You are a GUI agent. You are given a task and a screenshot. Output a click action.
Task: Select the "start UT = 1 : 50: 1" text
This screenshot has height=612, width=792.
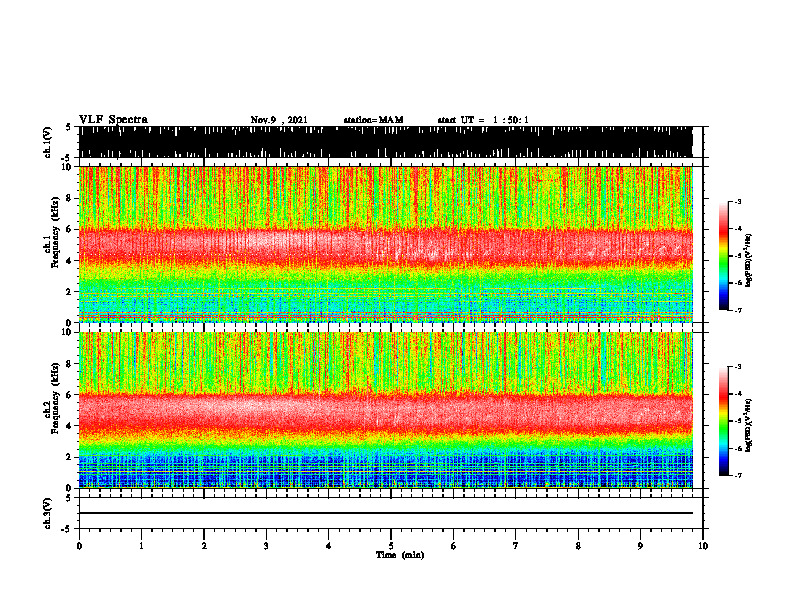tap(483, 120)
